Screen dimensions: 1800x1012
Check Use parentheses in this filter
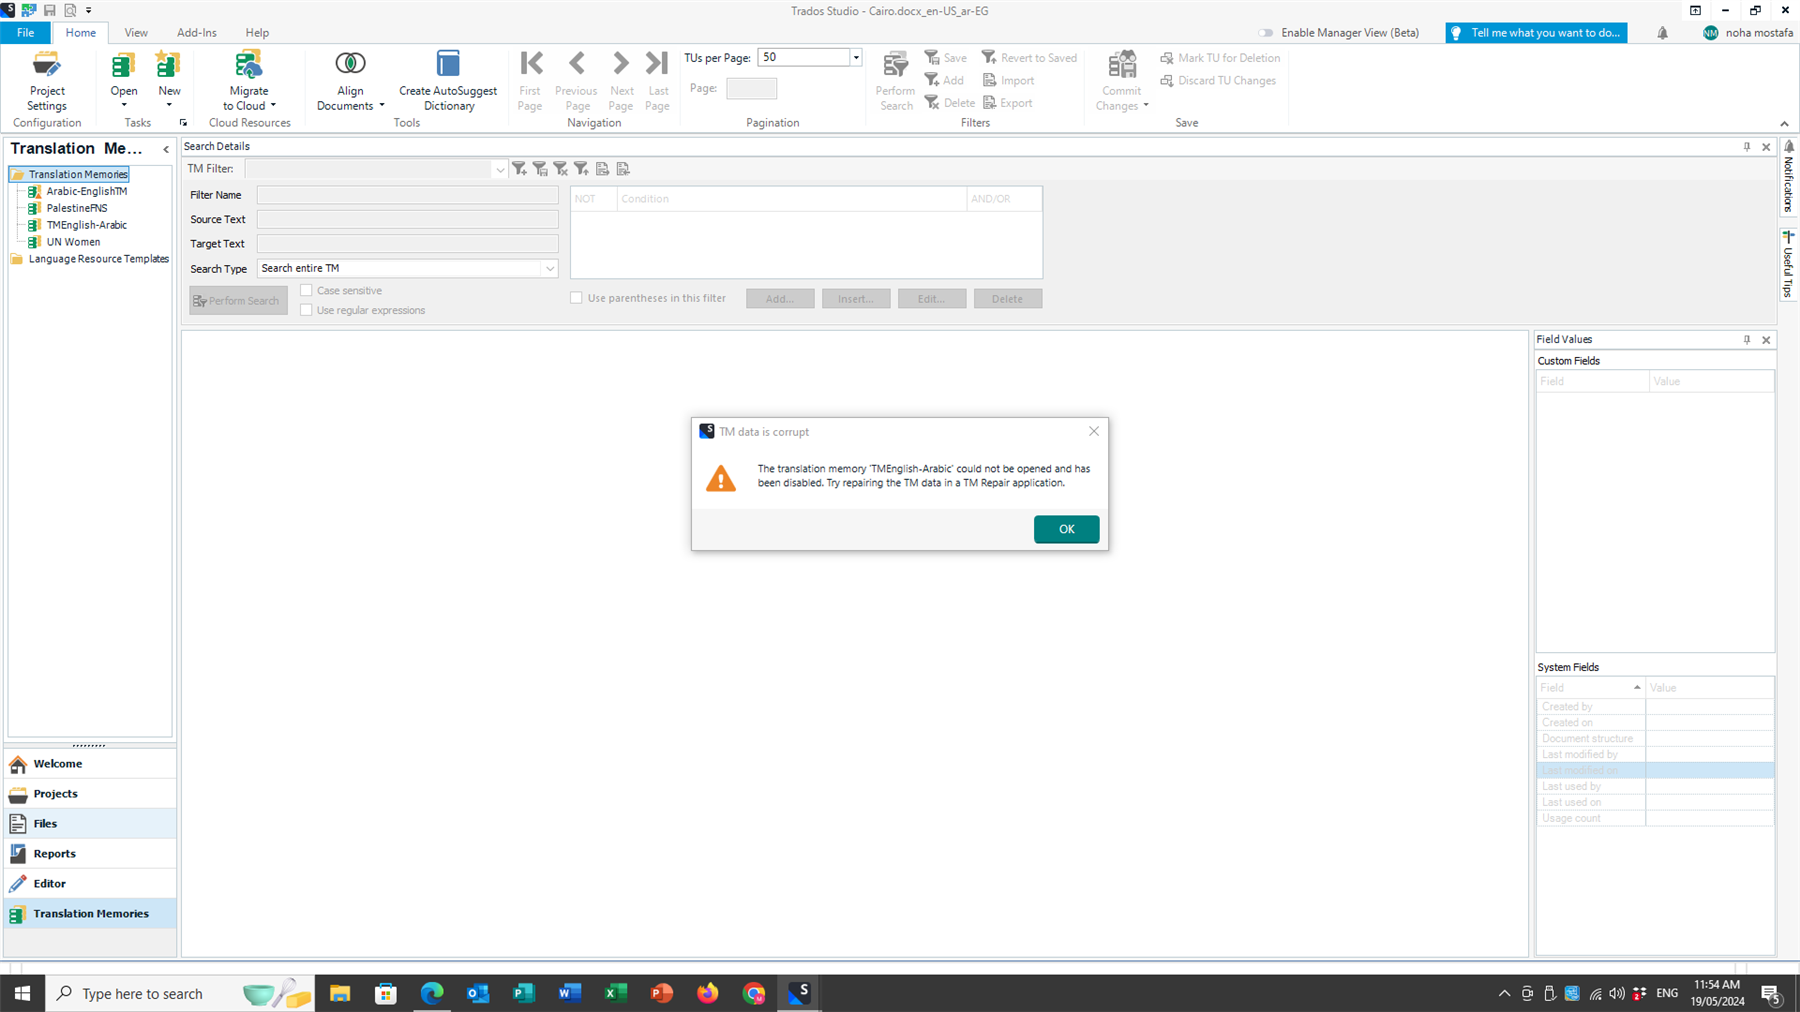pos(576,298)
